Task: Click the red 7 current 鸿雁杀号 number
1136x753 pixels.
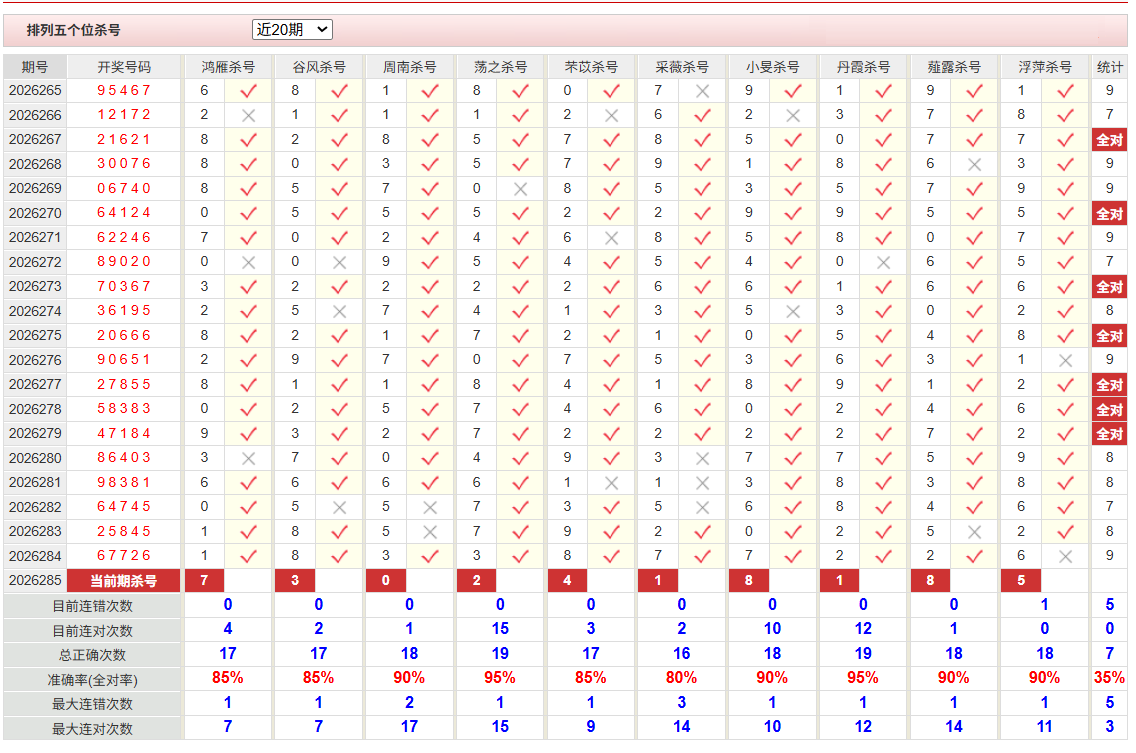Action: (204, 581)
